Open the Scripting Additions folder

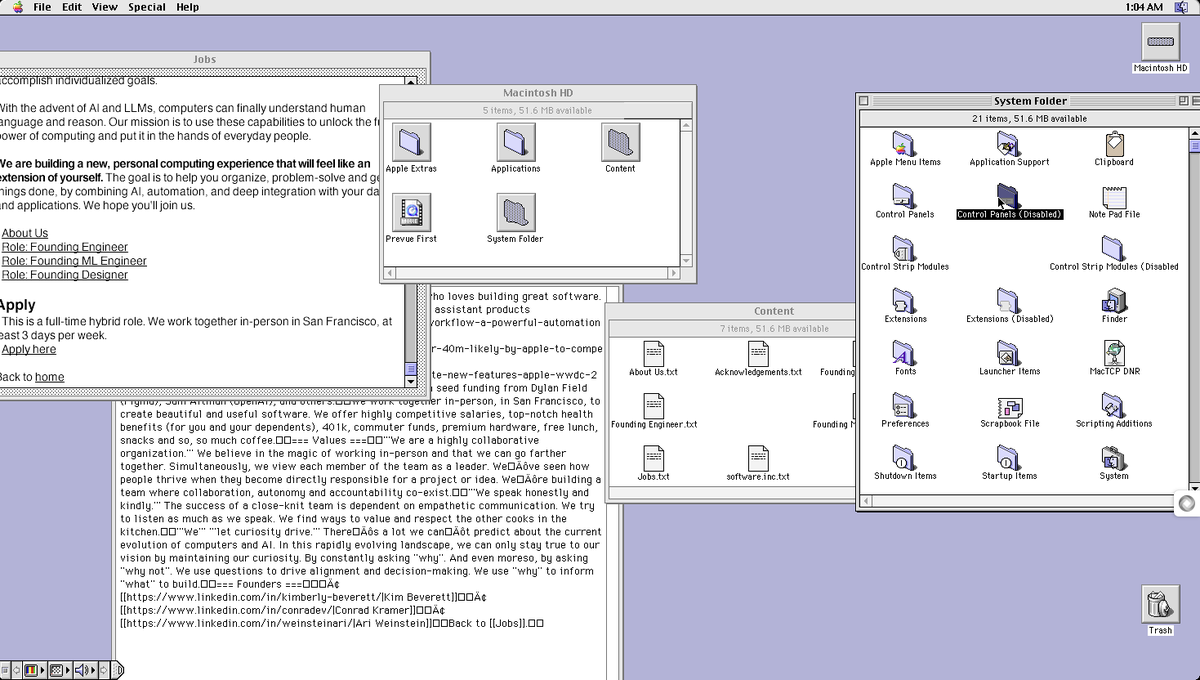(x=1114, y=404)
